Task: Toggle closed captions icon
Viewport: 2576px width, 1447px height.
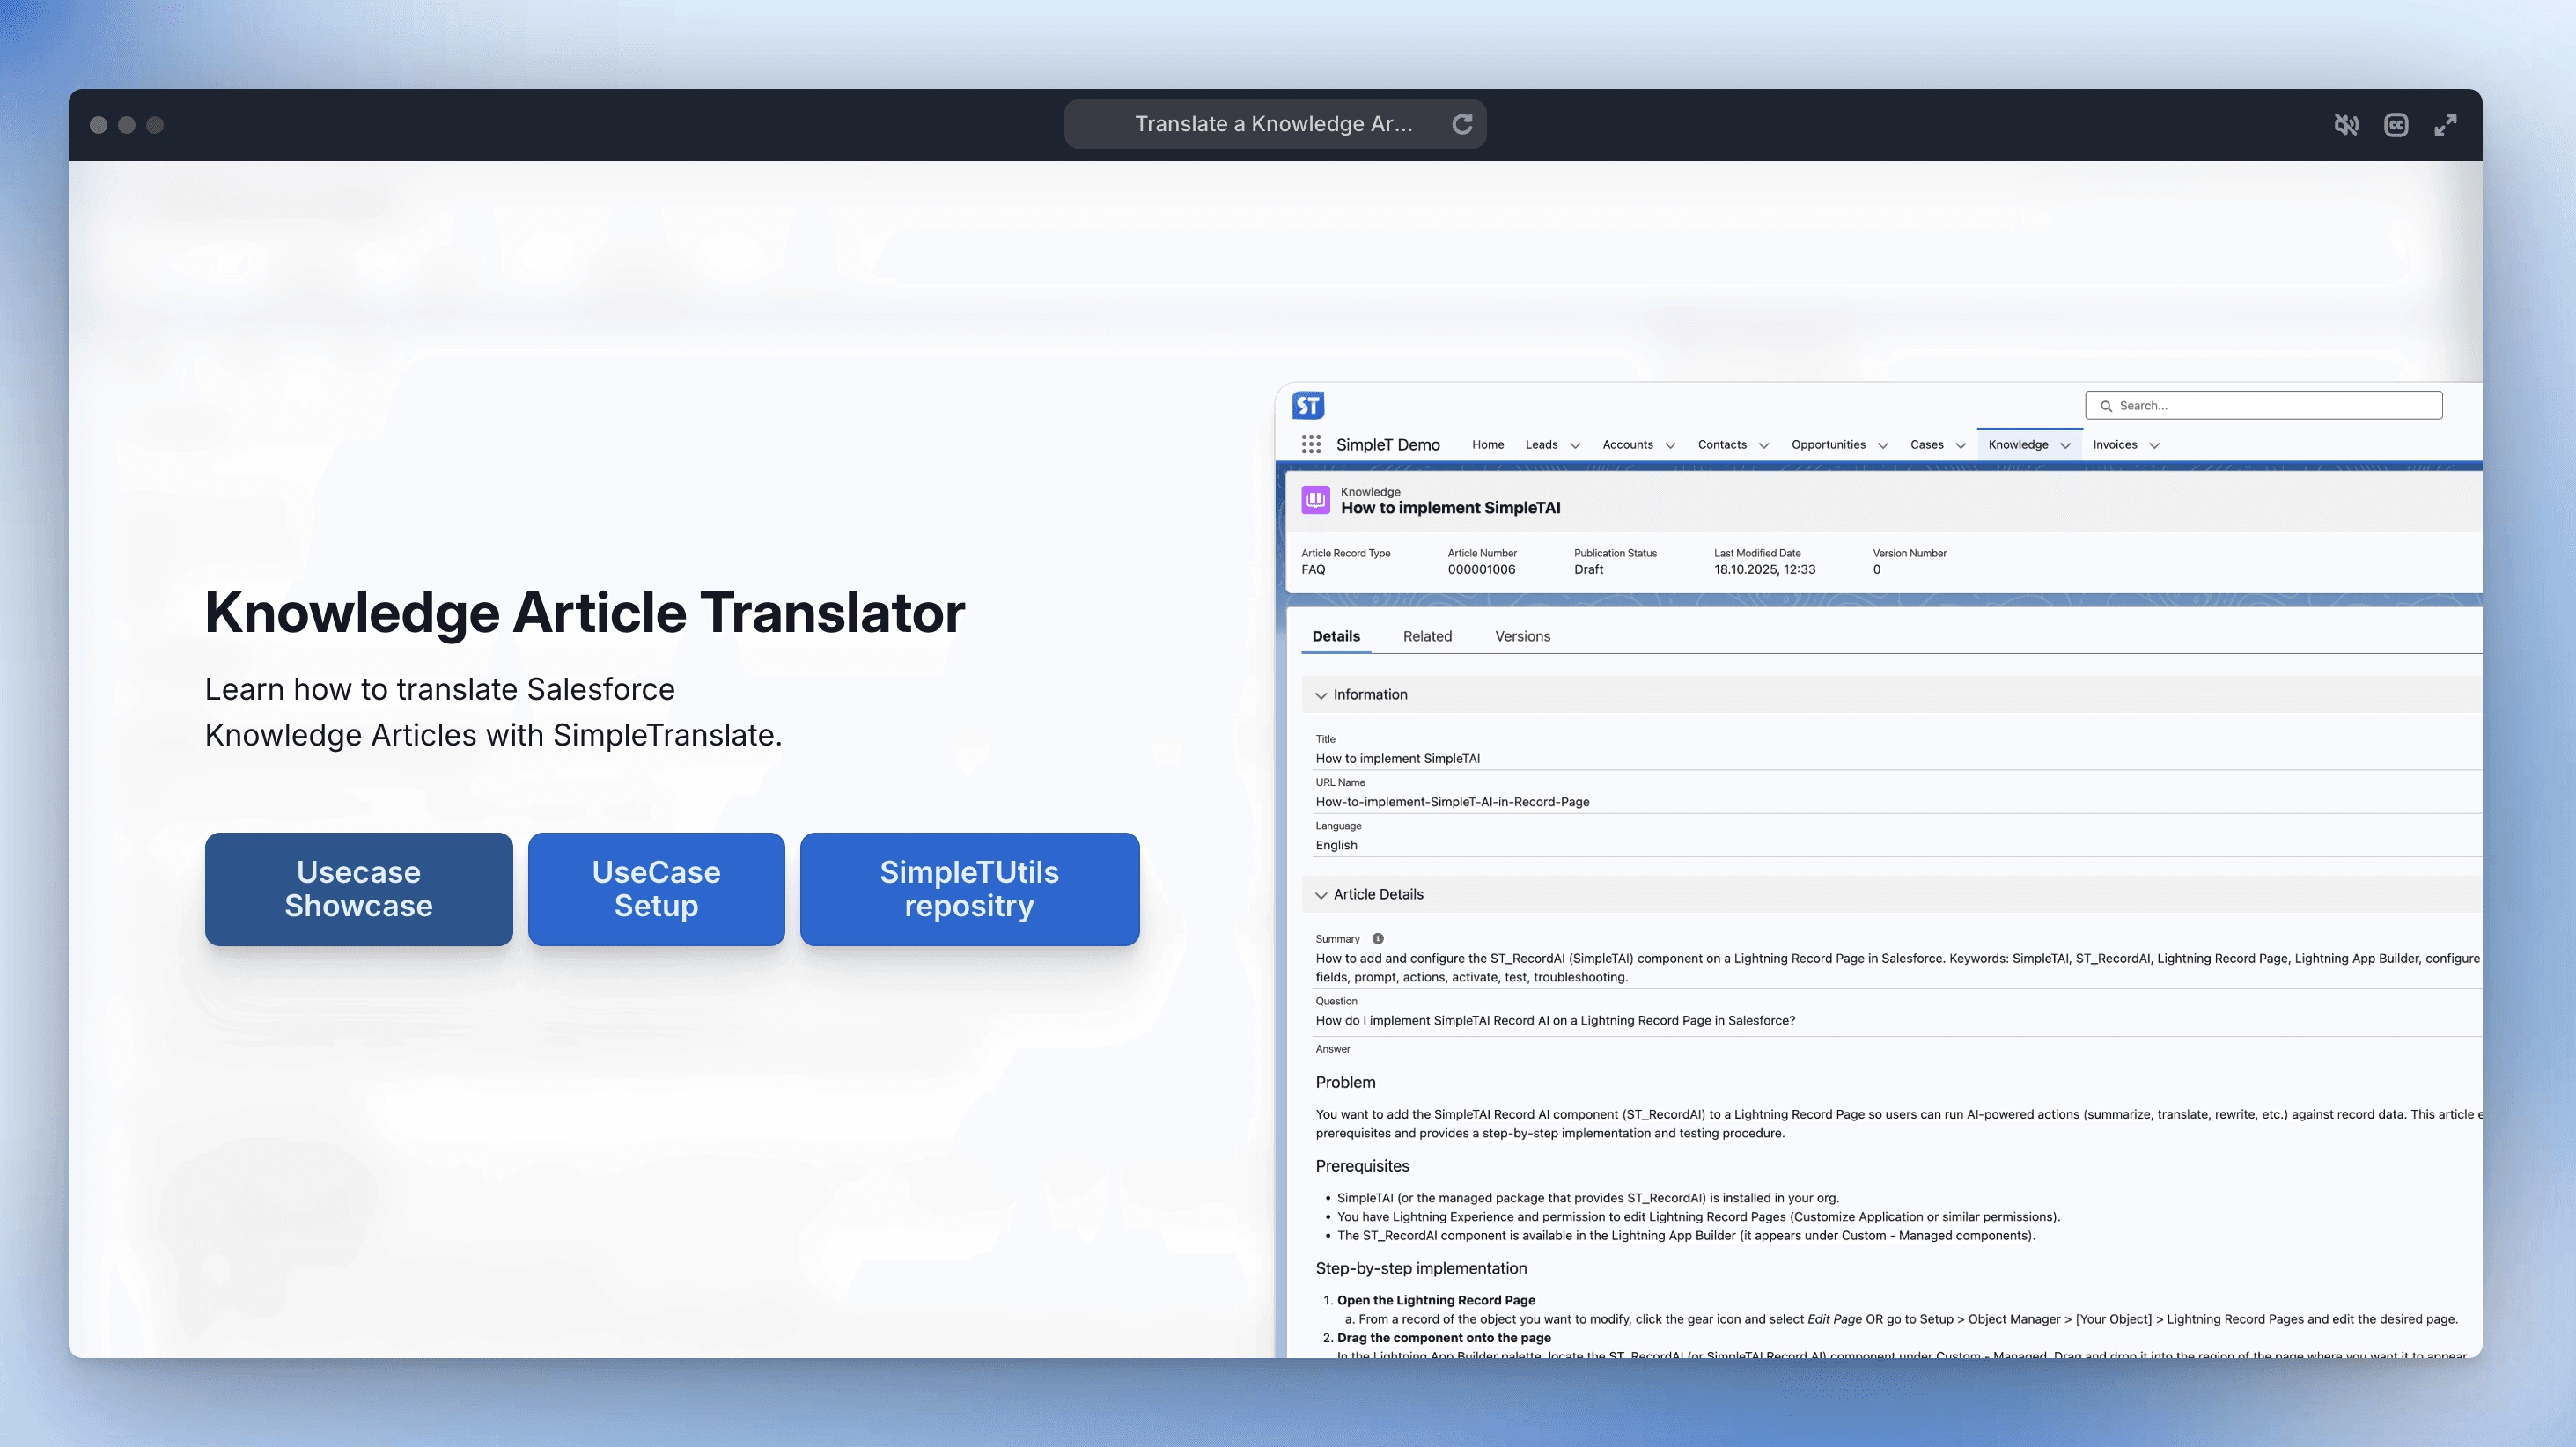Action: pos(2395,124)
